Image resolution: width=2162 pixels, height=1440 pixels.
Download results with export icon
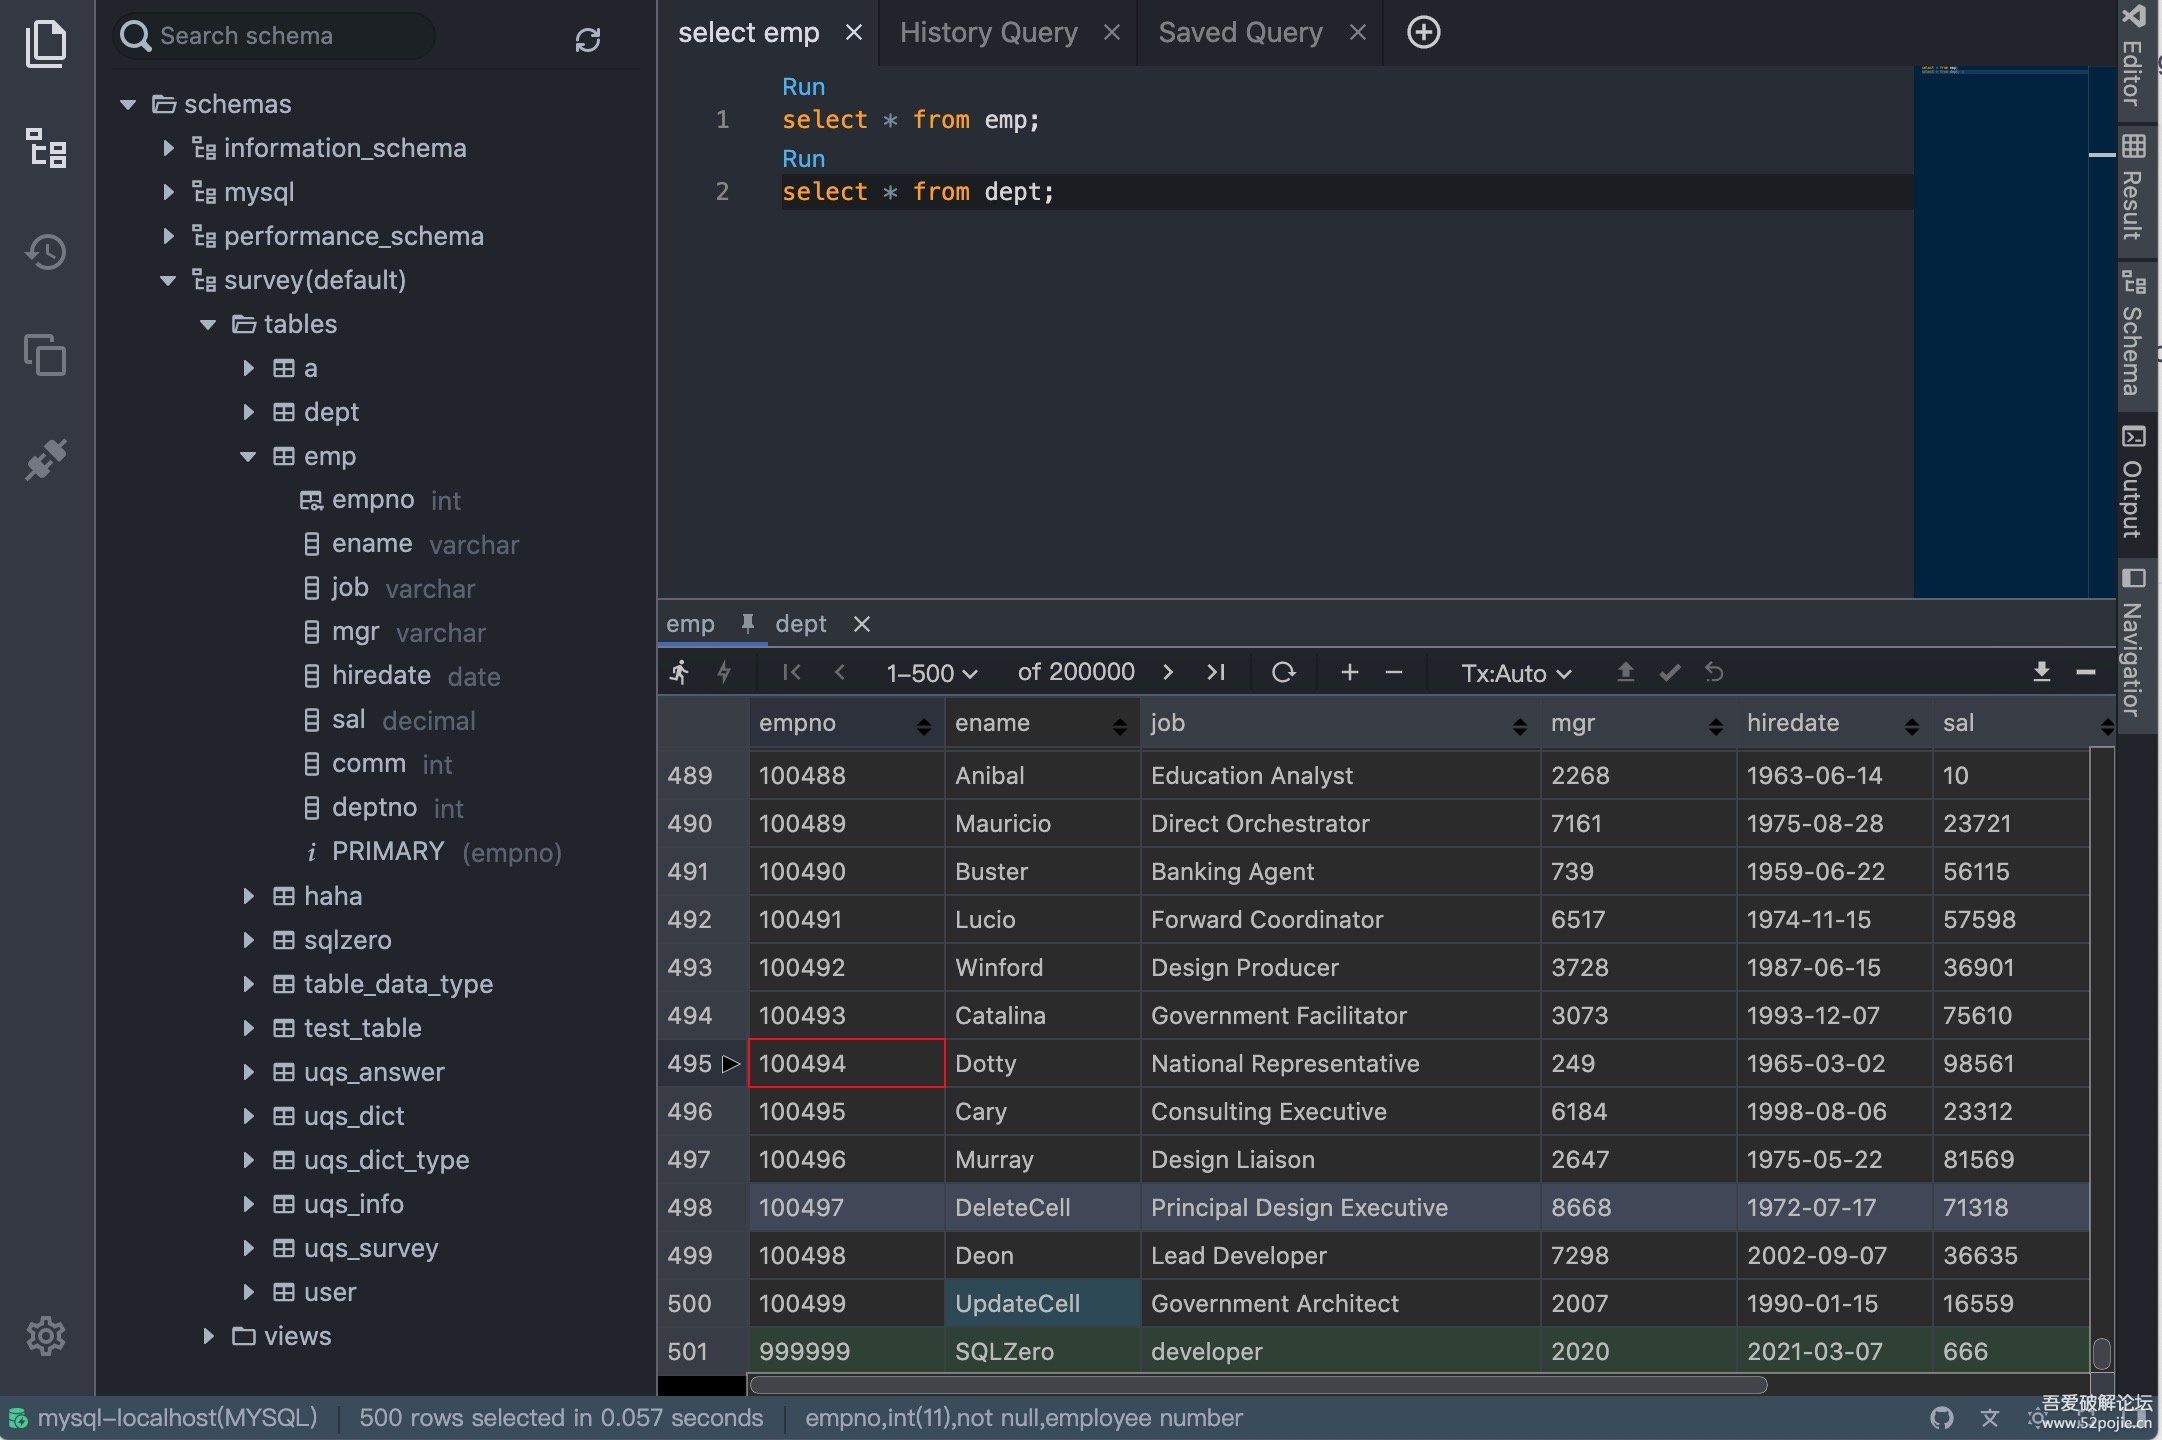(2041, 673)
